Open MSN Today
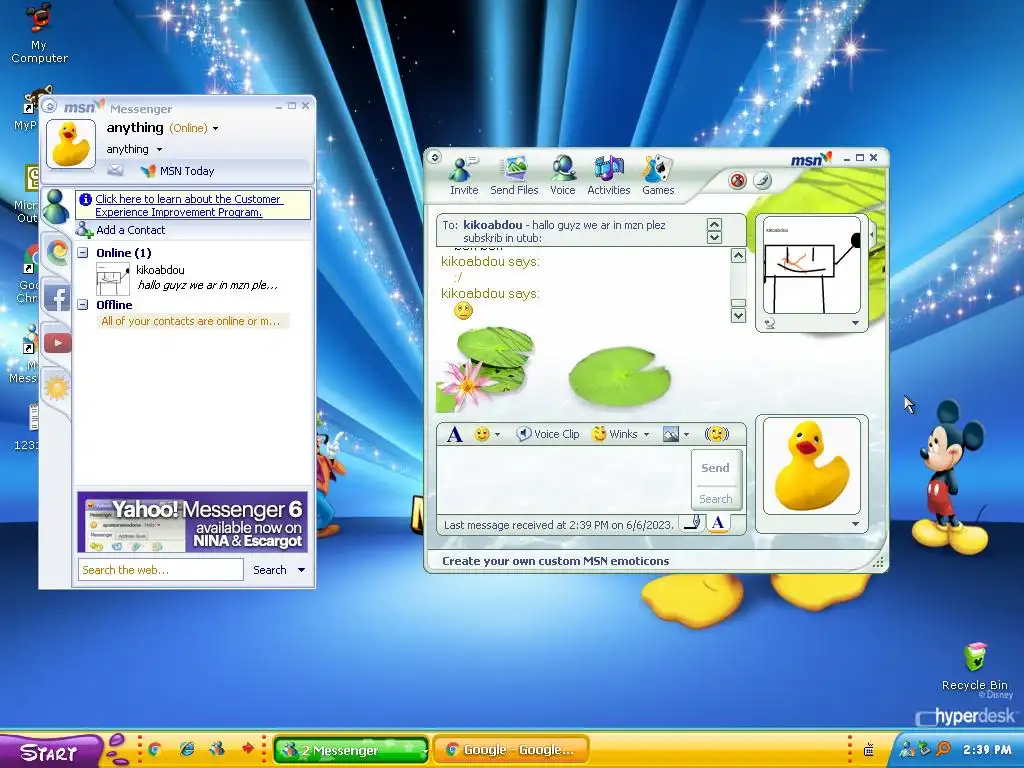Screen dimensions: 1024x768 click(x=178, y=171)
